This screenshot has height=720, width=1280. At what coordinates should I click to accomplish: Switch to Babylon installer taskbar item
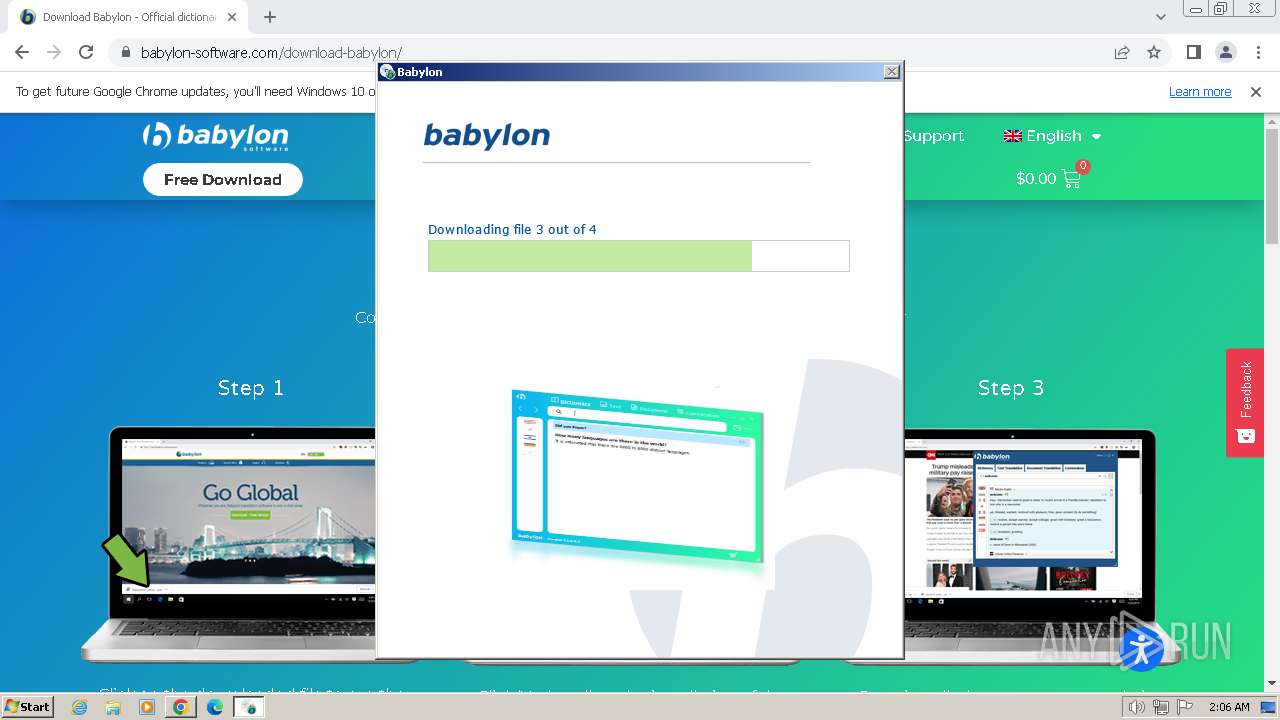(248, 707)
